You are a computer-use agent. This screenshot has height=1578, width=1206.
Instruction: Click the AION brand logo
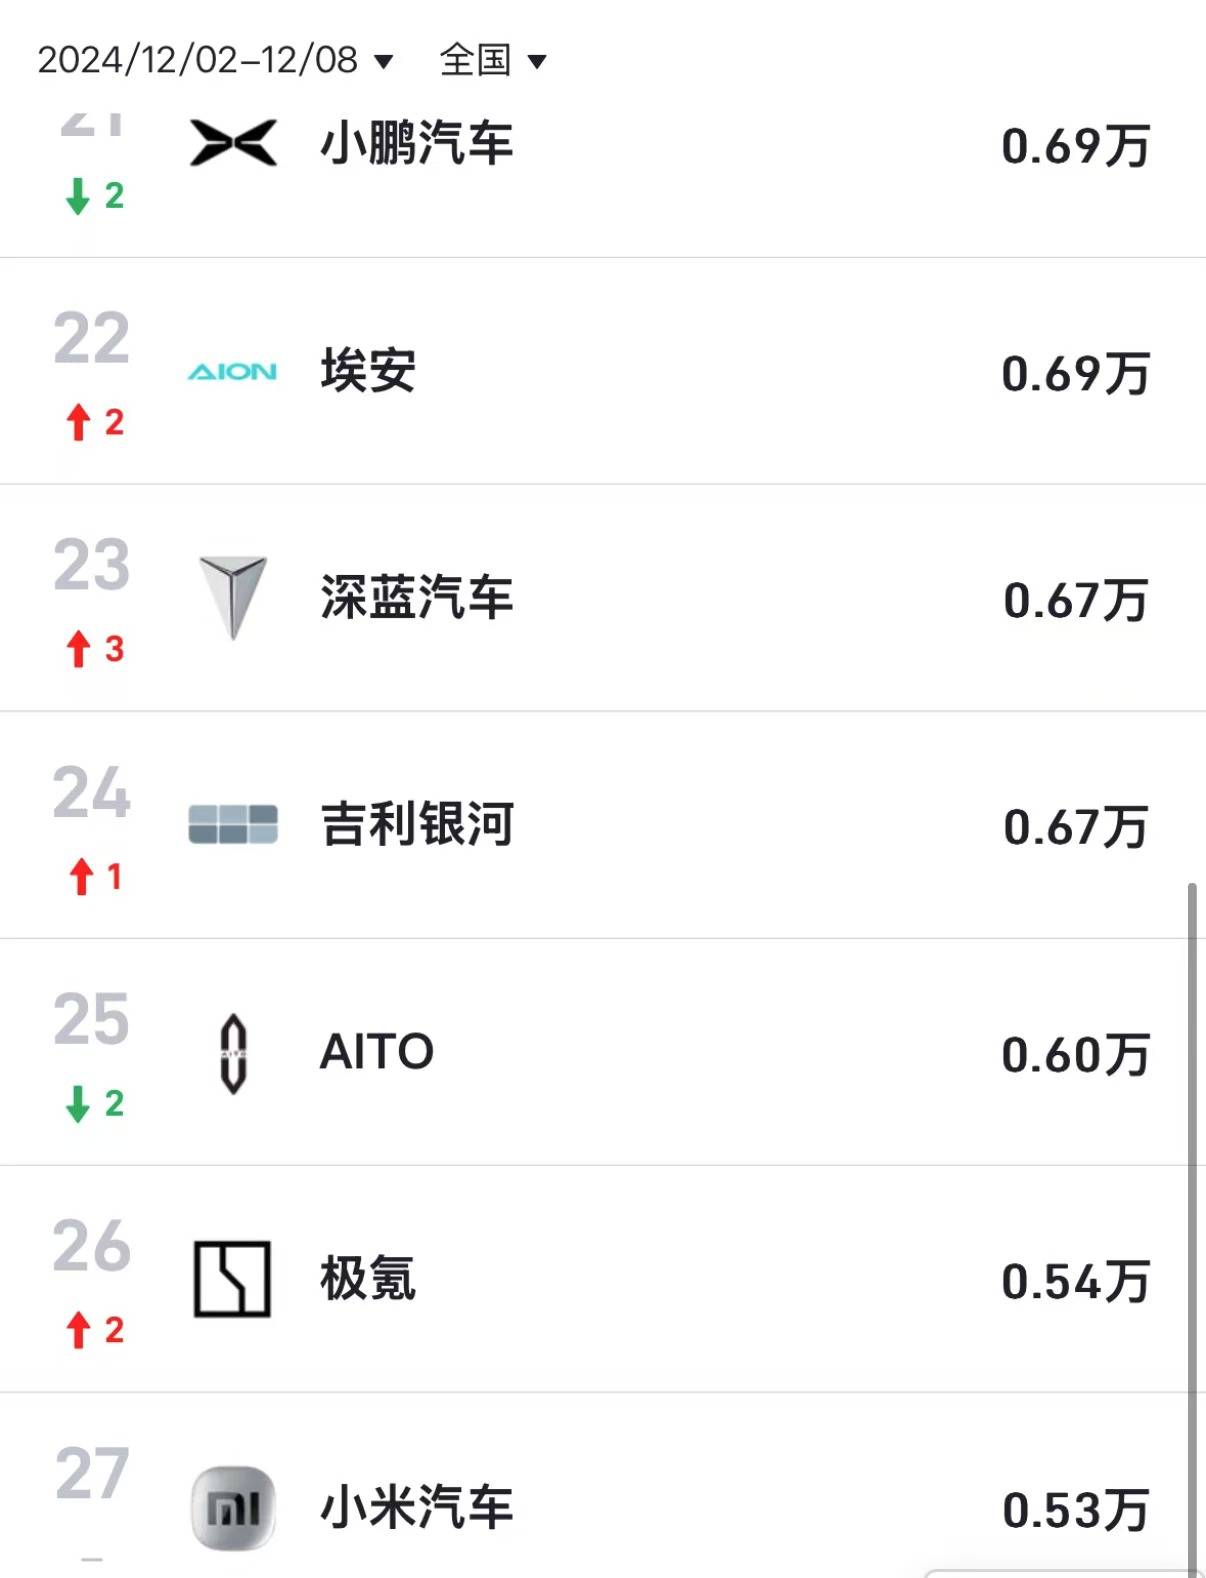click(x=232, y=372)
